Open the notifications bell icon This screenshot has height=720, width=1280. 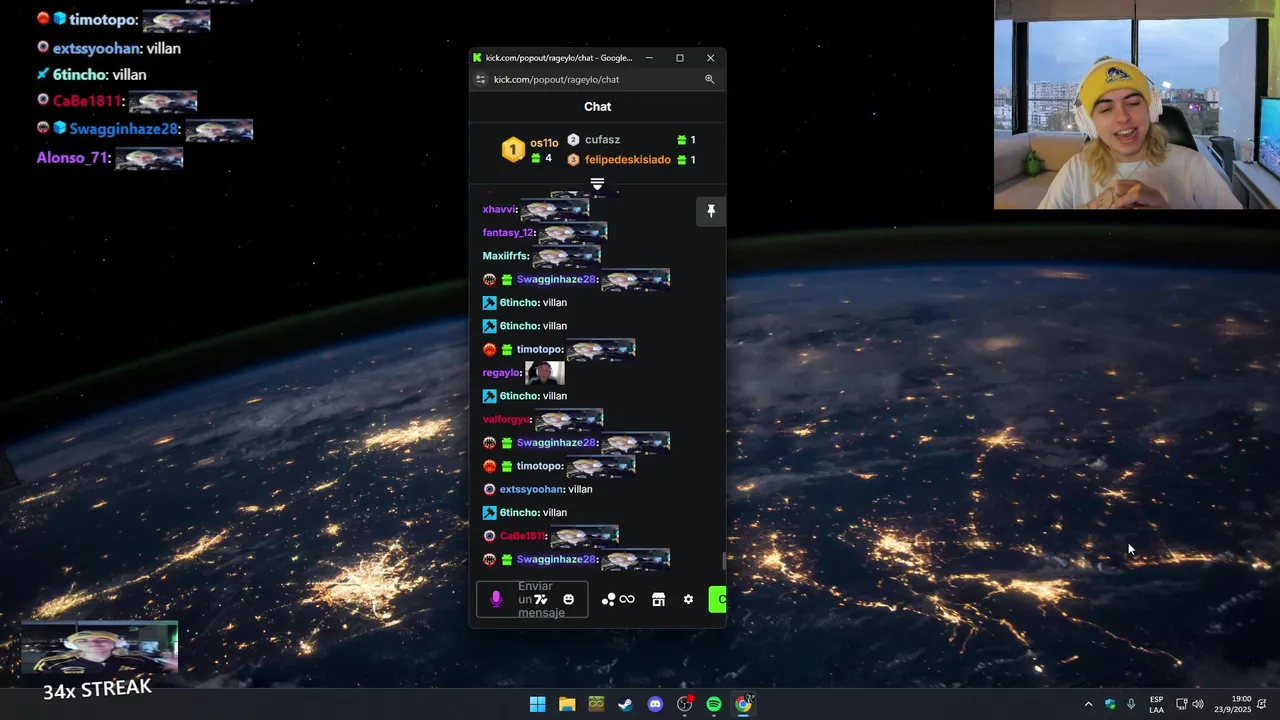pos(1262,704)
